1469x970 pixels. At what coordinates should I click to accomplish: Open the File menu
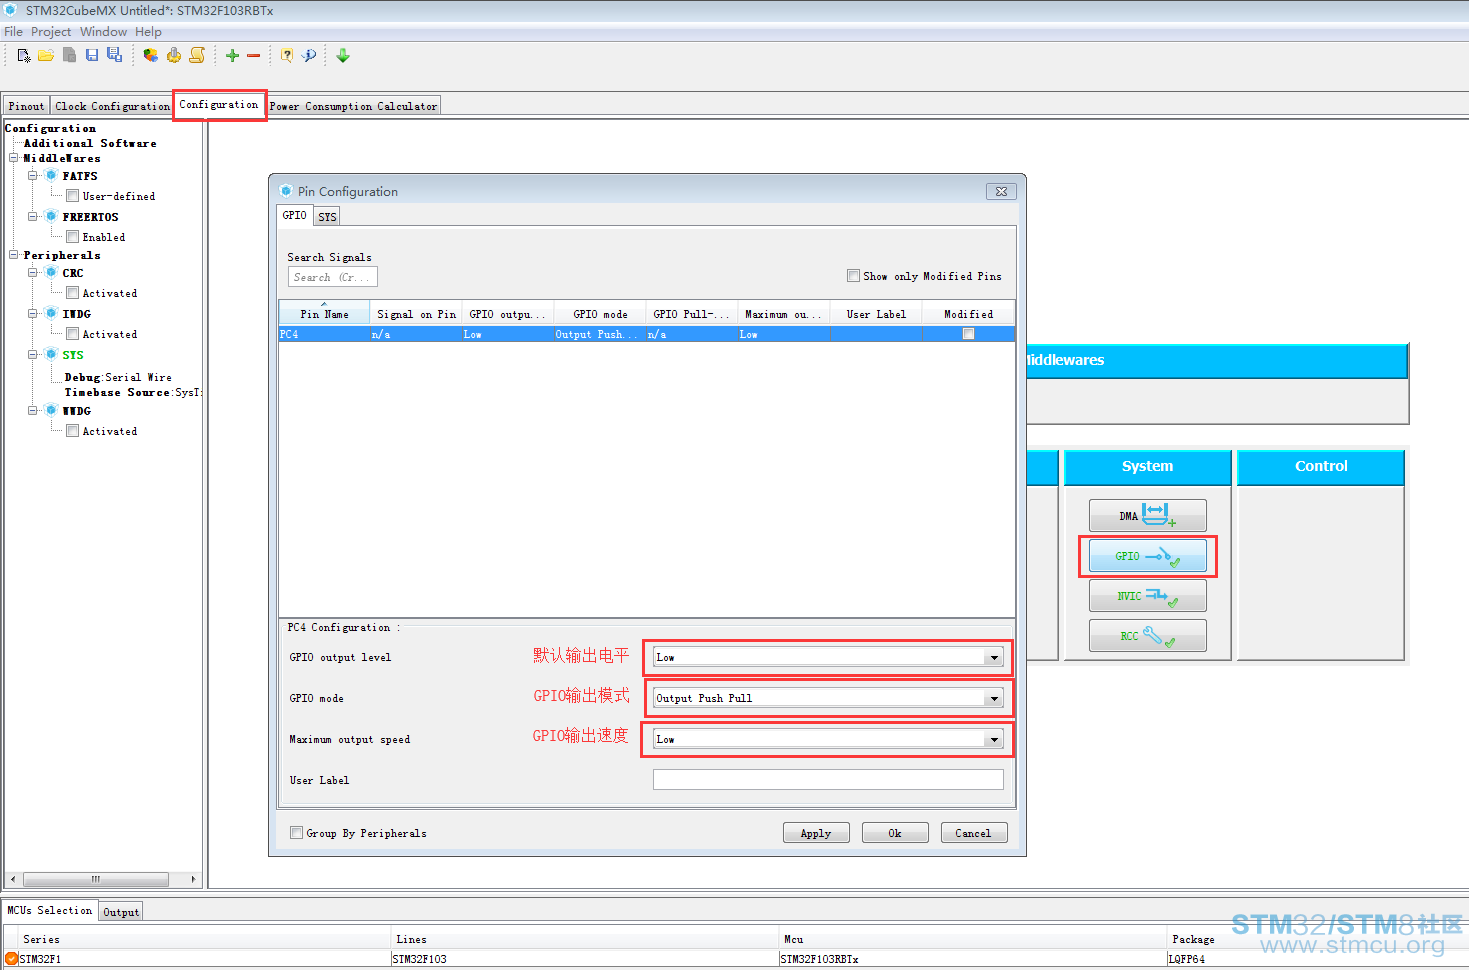point(13,32)
